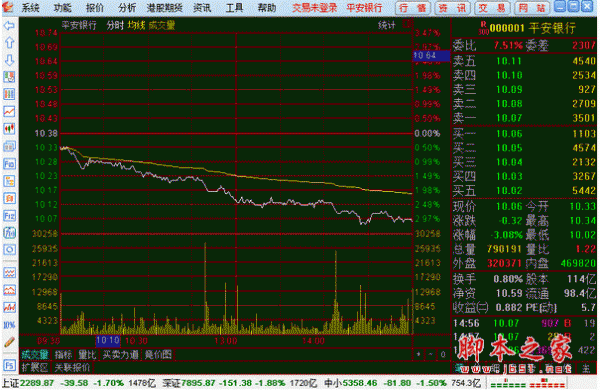The width and height of the screenshot is (600, 390).
Task: Click the 涨幅 value -3.08%
Action: tap(508, 235)
